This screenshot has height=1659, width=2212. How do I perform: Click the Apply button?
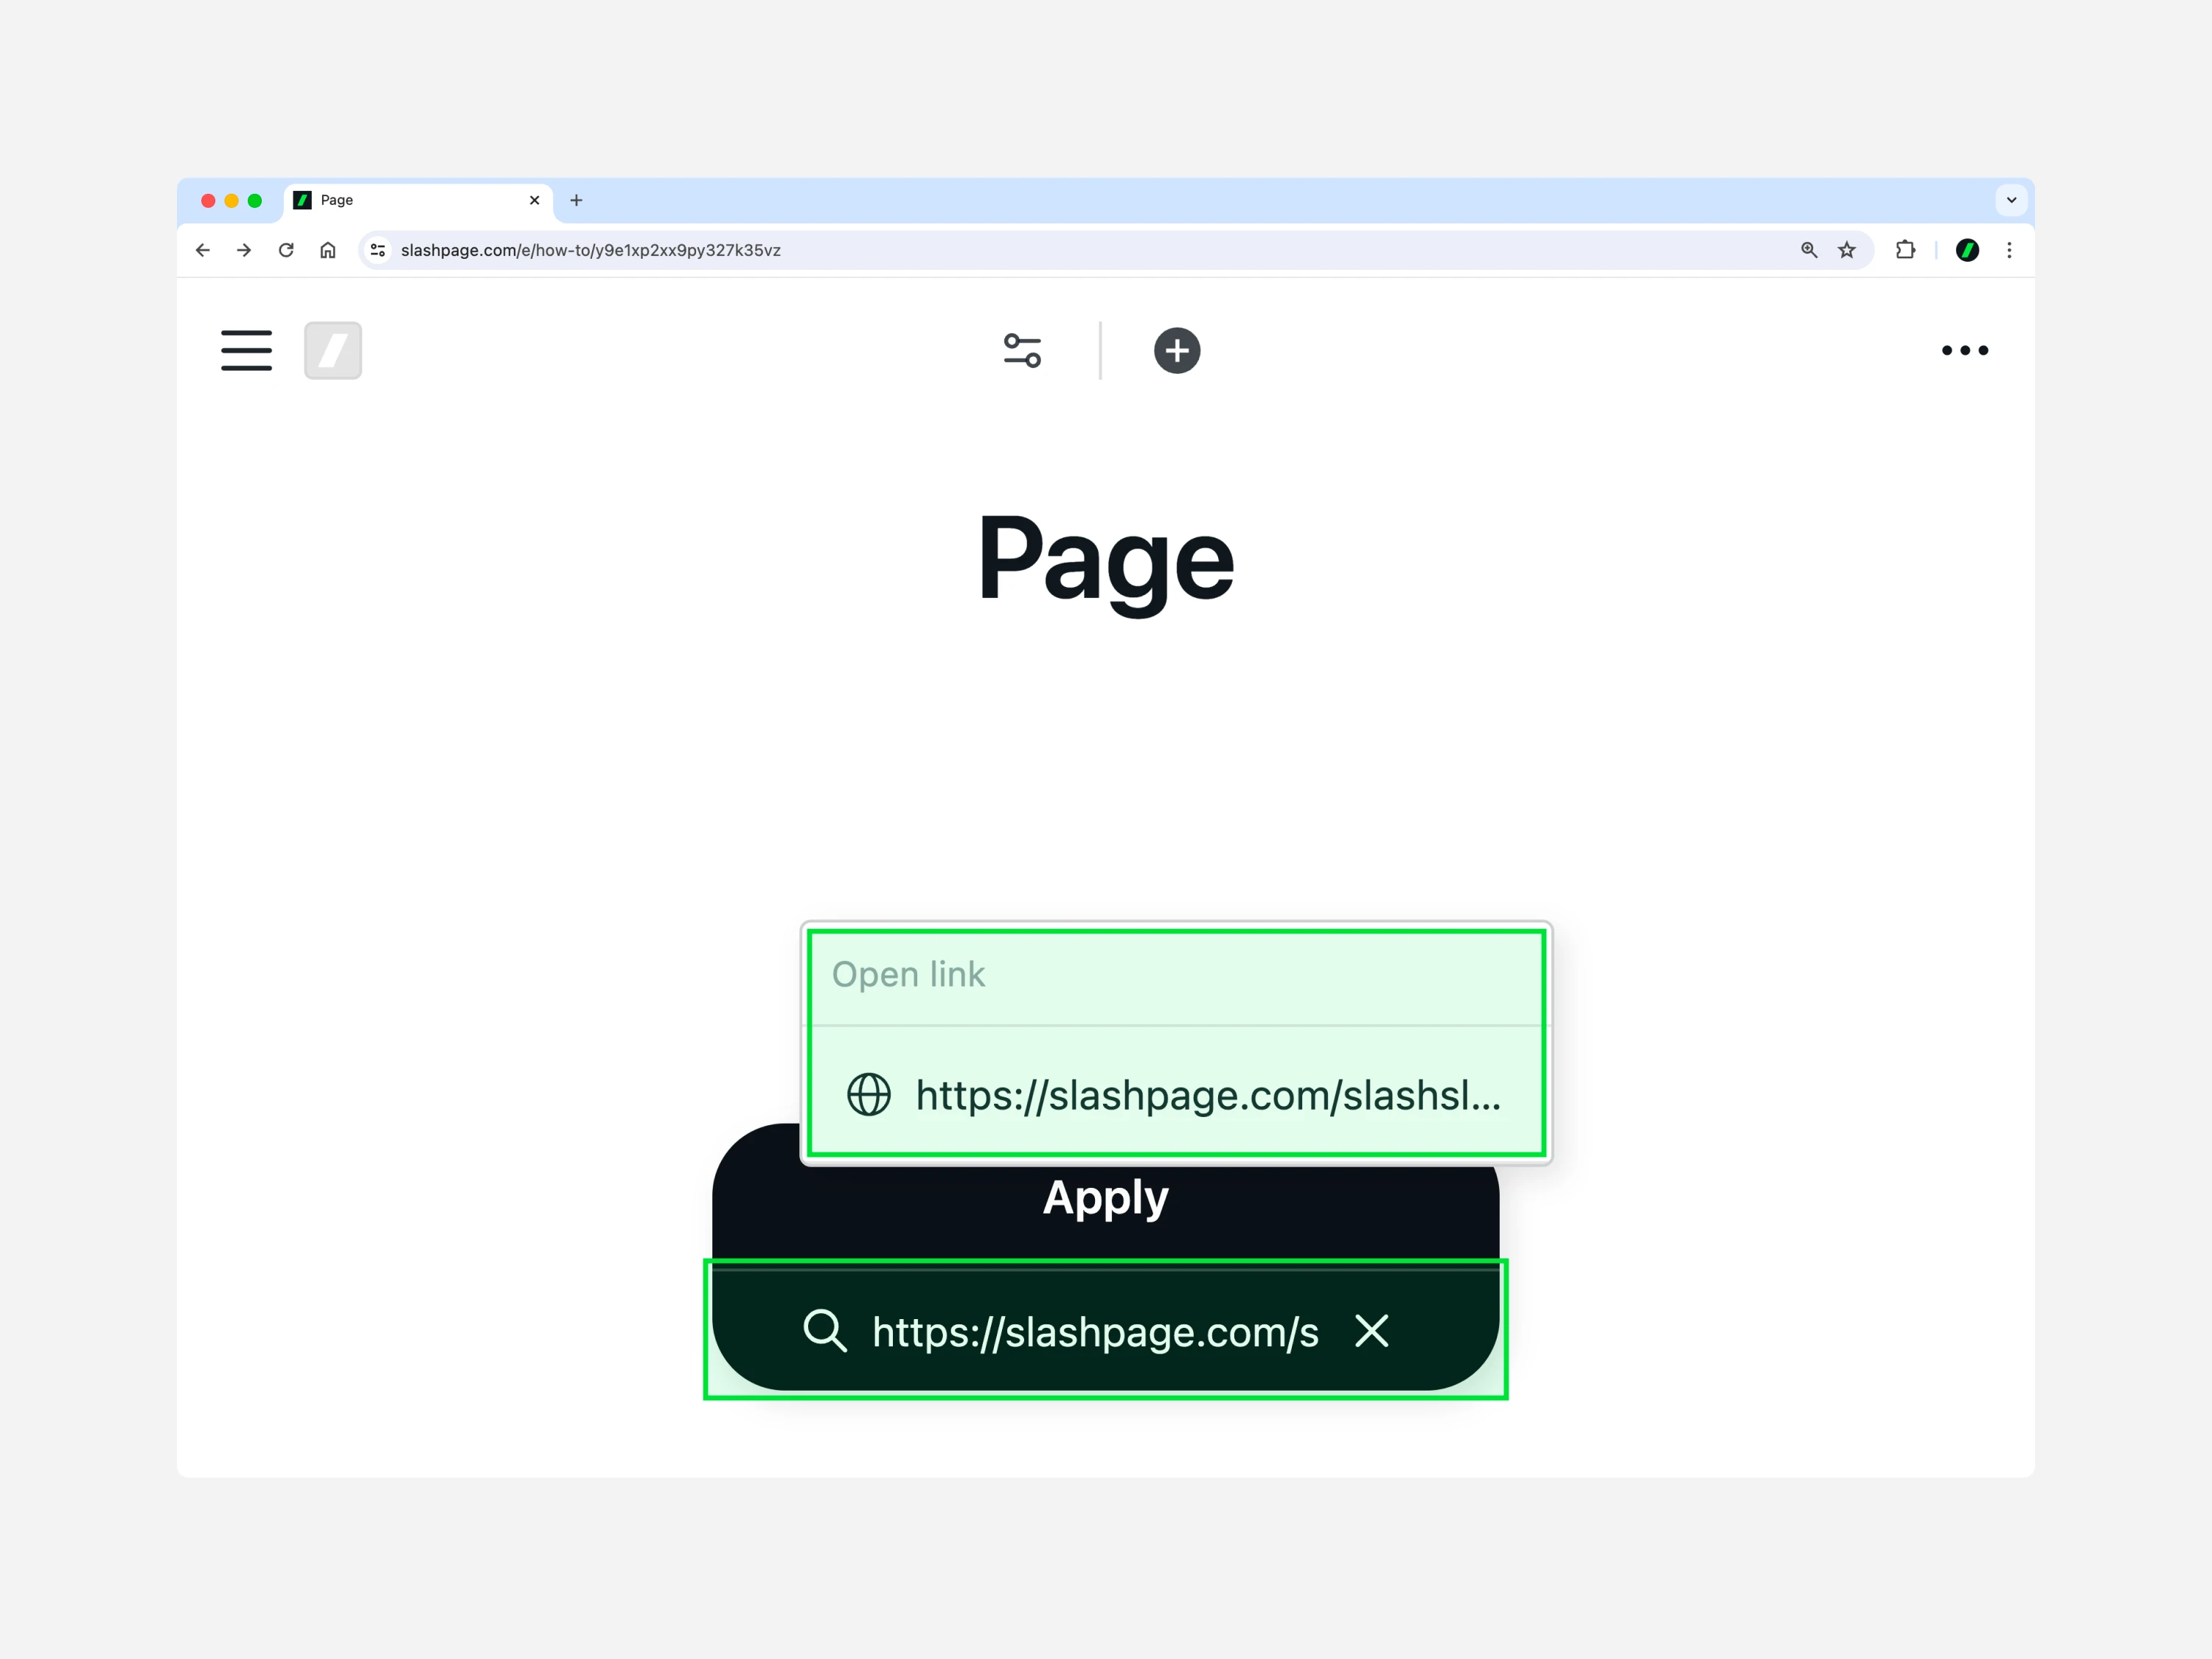1105,1197
